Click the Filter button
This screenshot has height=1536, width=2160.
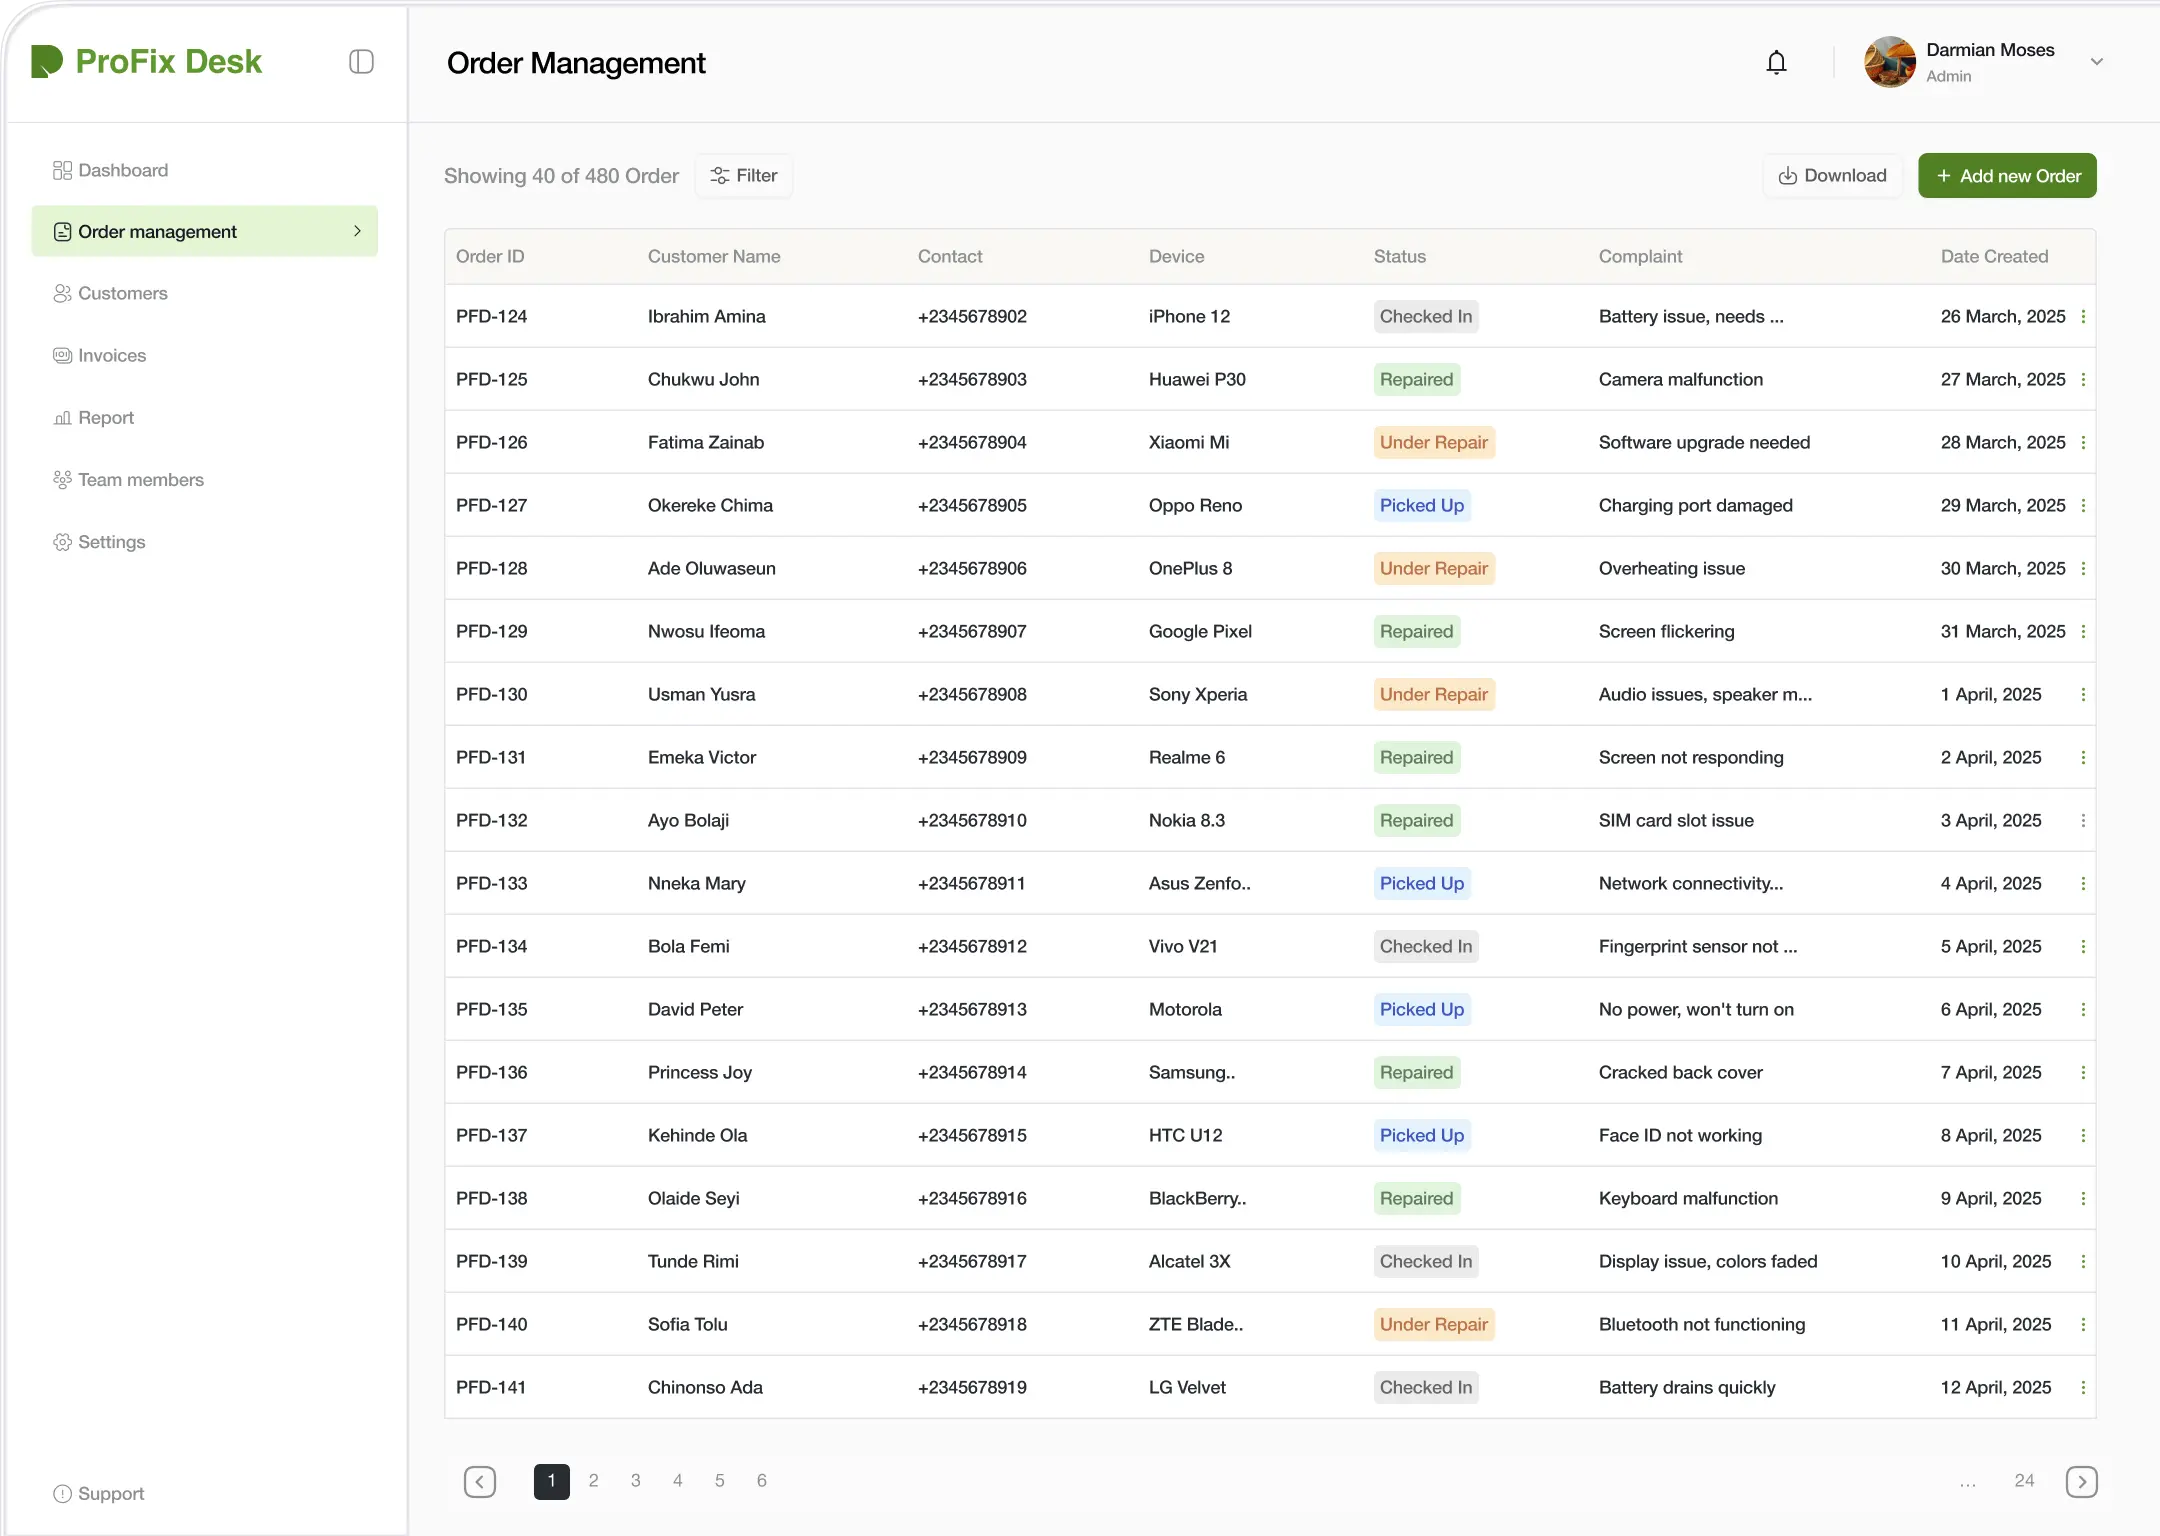(x=744, y=176)
